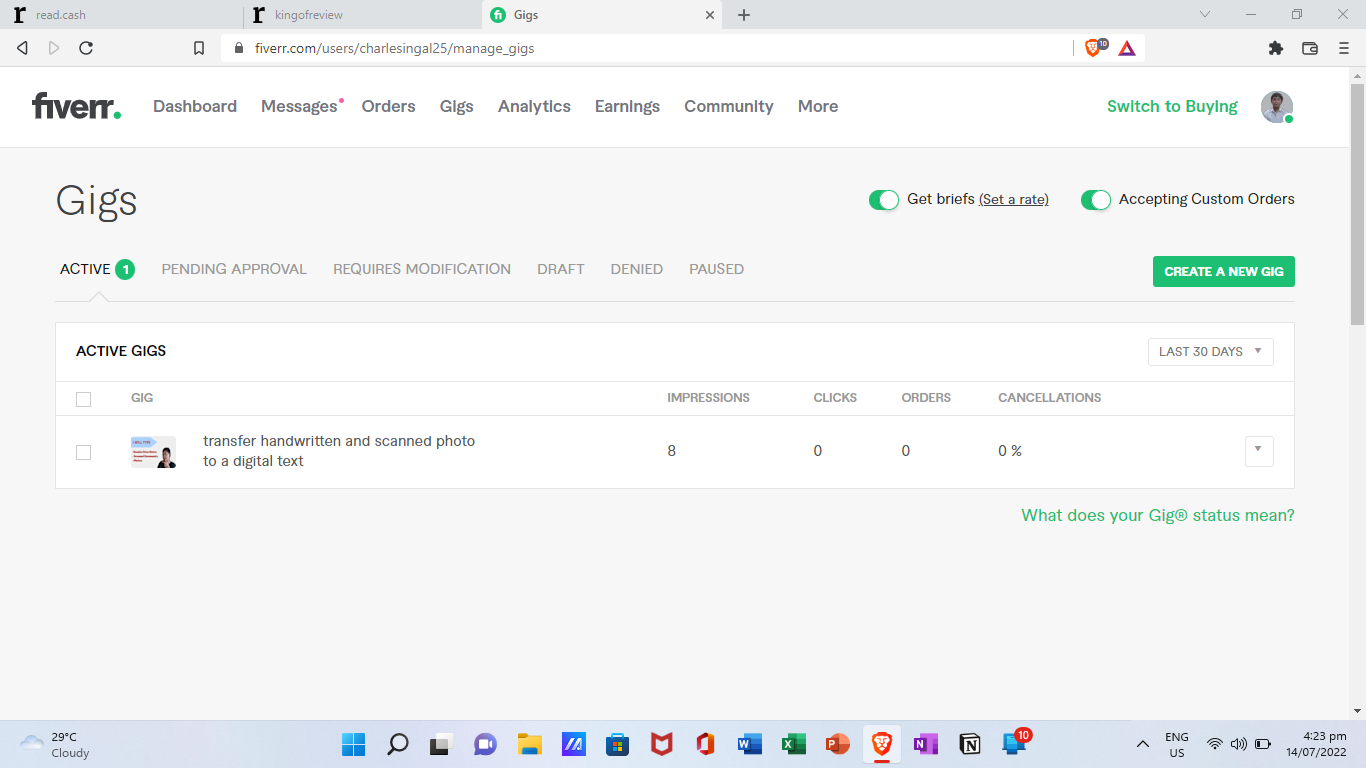
Task: Show hidden system tray icons
Action: pos(1142,744)
